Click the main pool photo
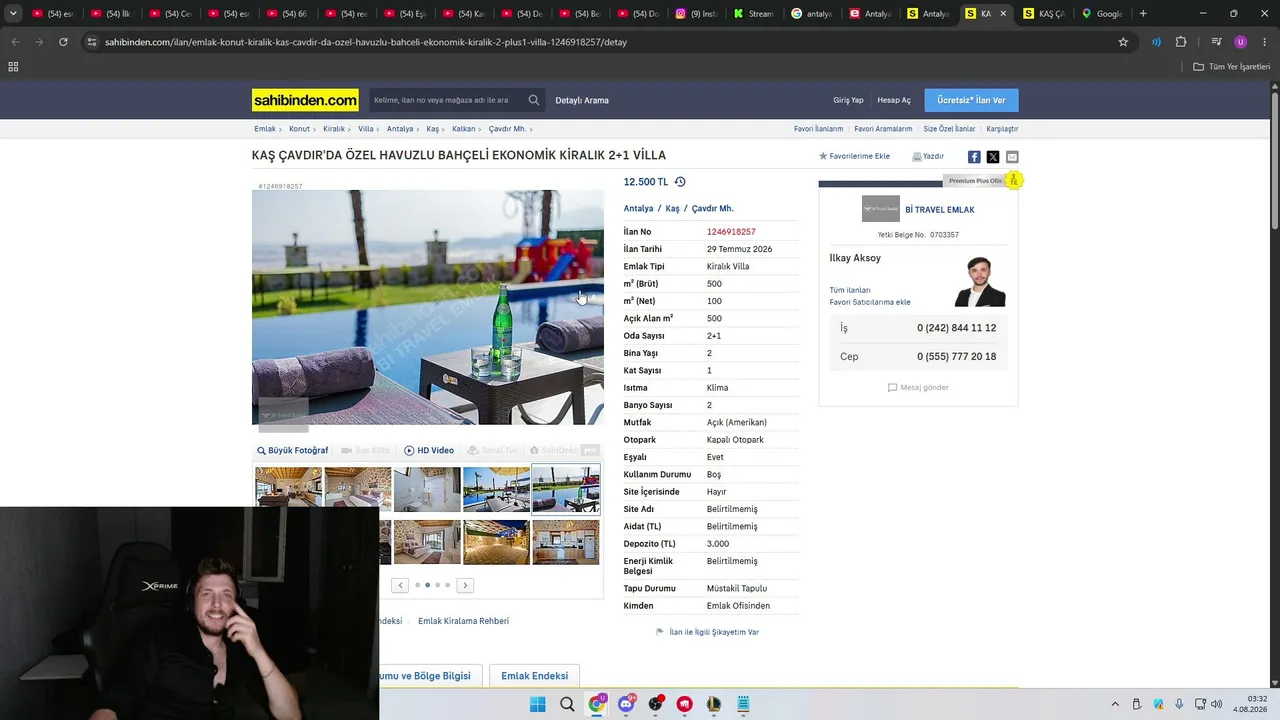 click(428, 307)
